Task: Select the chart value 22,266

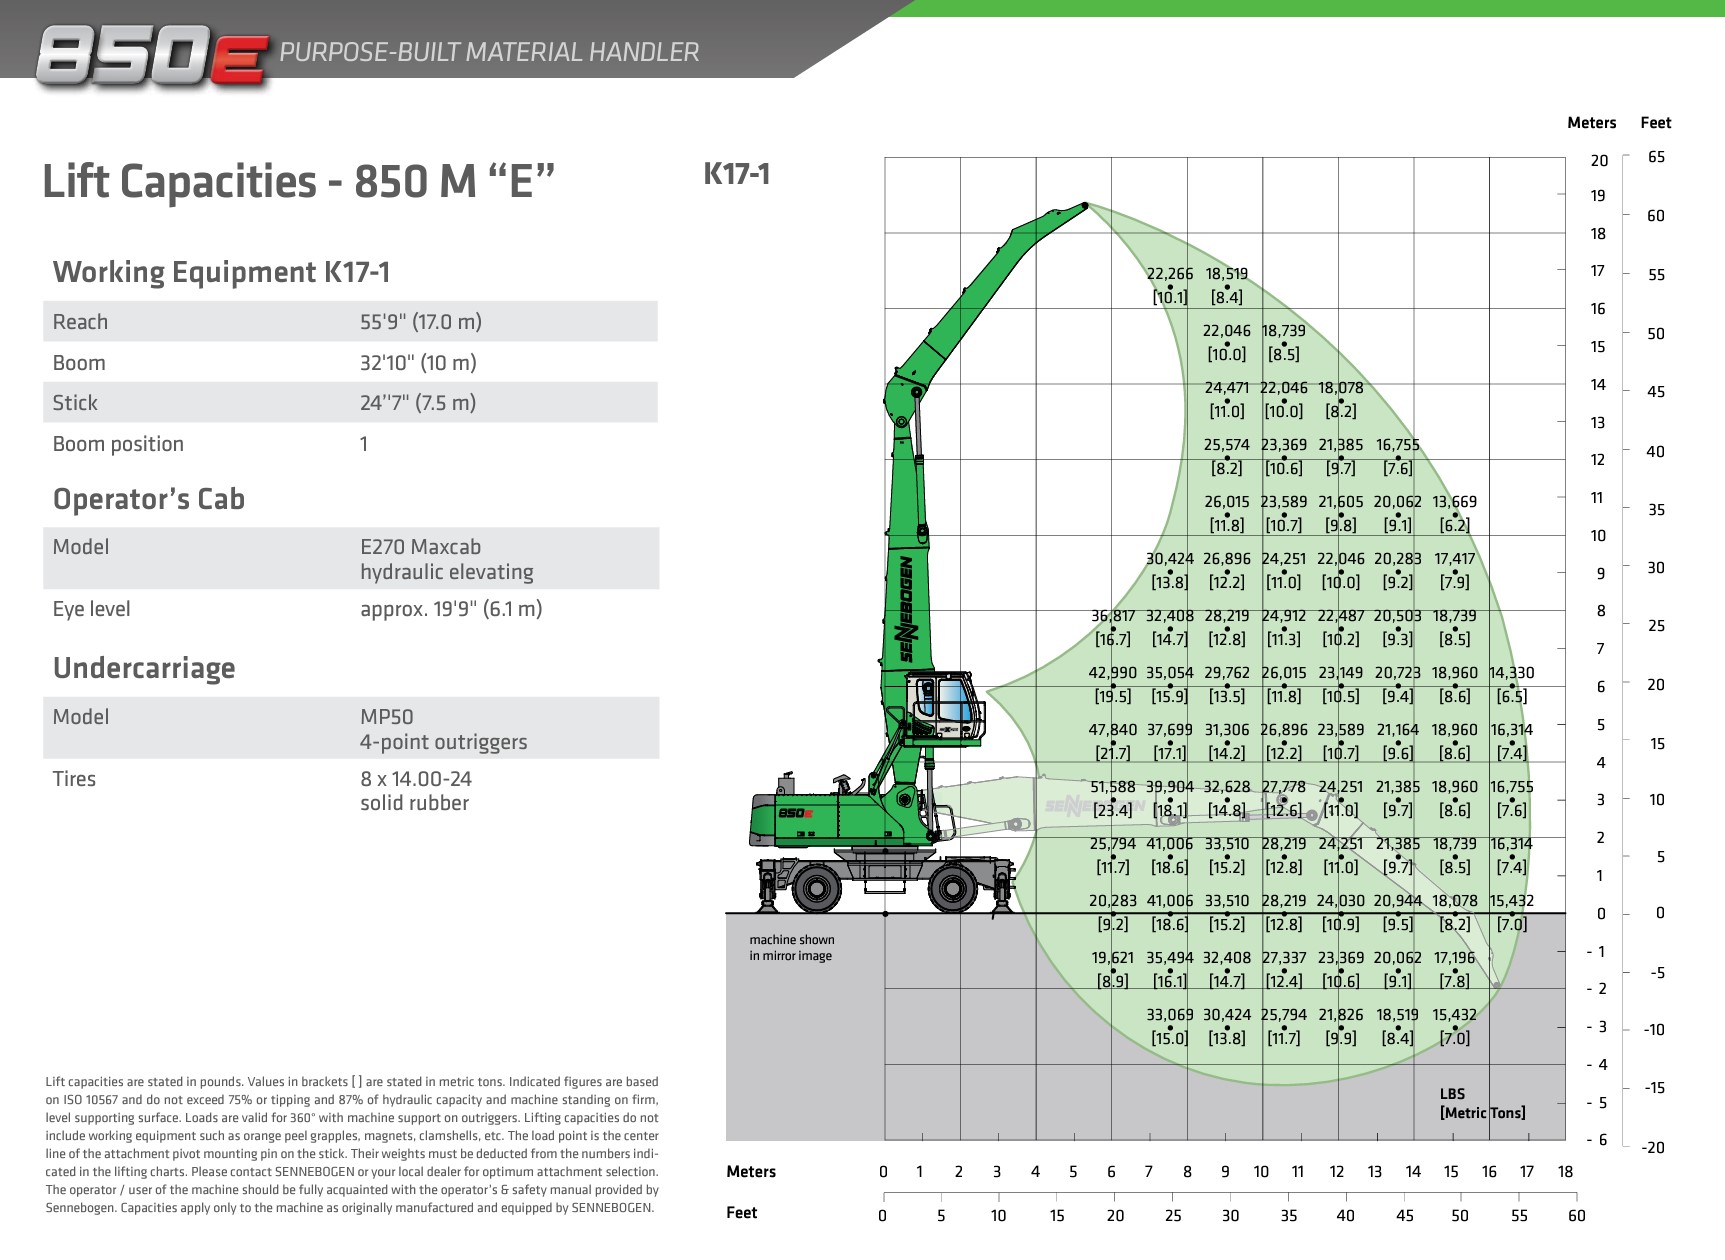Action: [1170, 274]
